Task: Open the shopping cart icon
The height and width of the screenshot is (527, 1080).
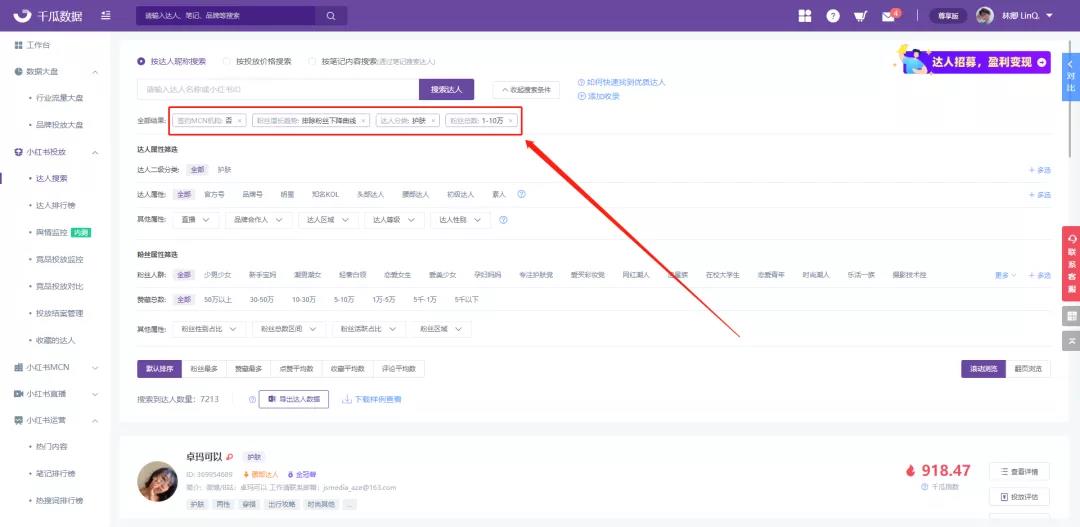Action: [x=860, y=16]
